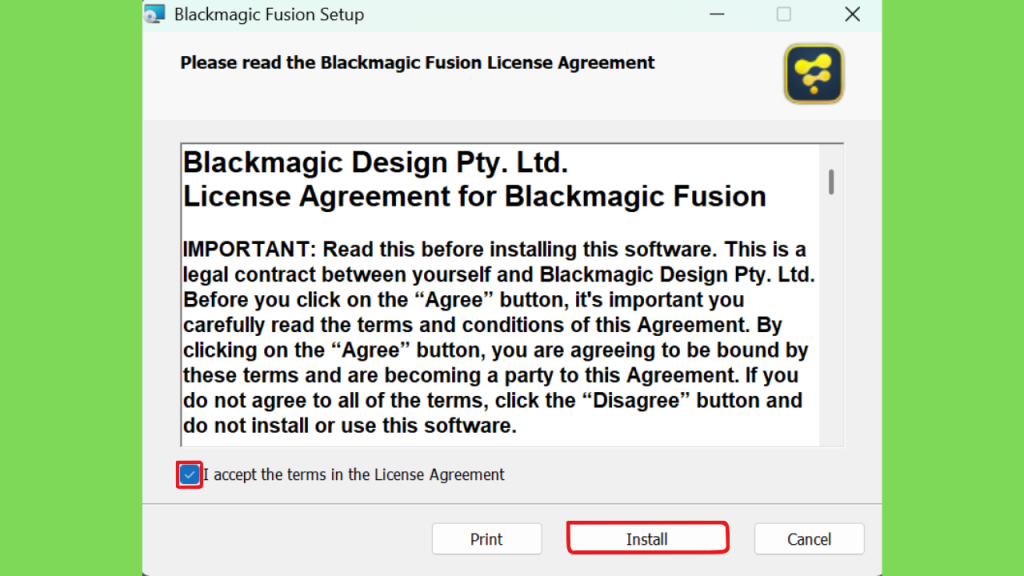Click the 'License Agreement for Blackmagic Fusion' title line
Viewport: 1024px width, 576px height.
[x=474, y=197]
